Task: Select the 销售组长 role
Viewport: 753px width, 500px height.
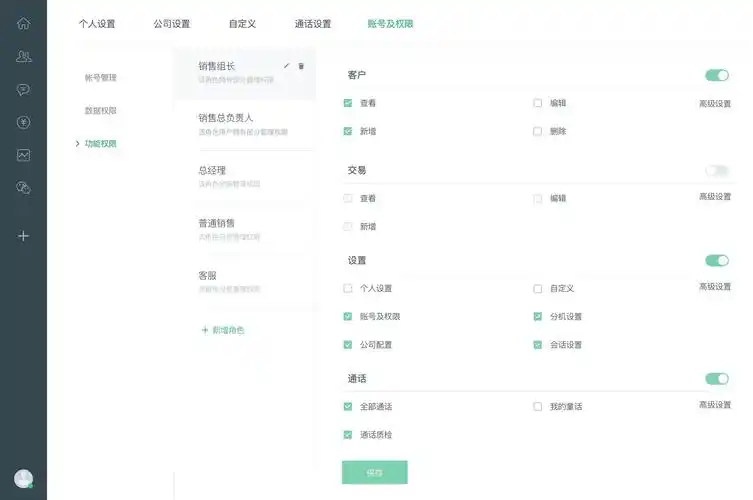Action: pos(244,73)
